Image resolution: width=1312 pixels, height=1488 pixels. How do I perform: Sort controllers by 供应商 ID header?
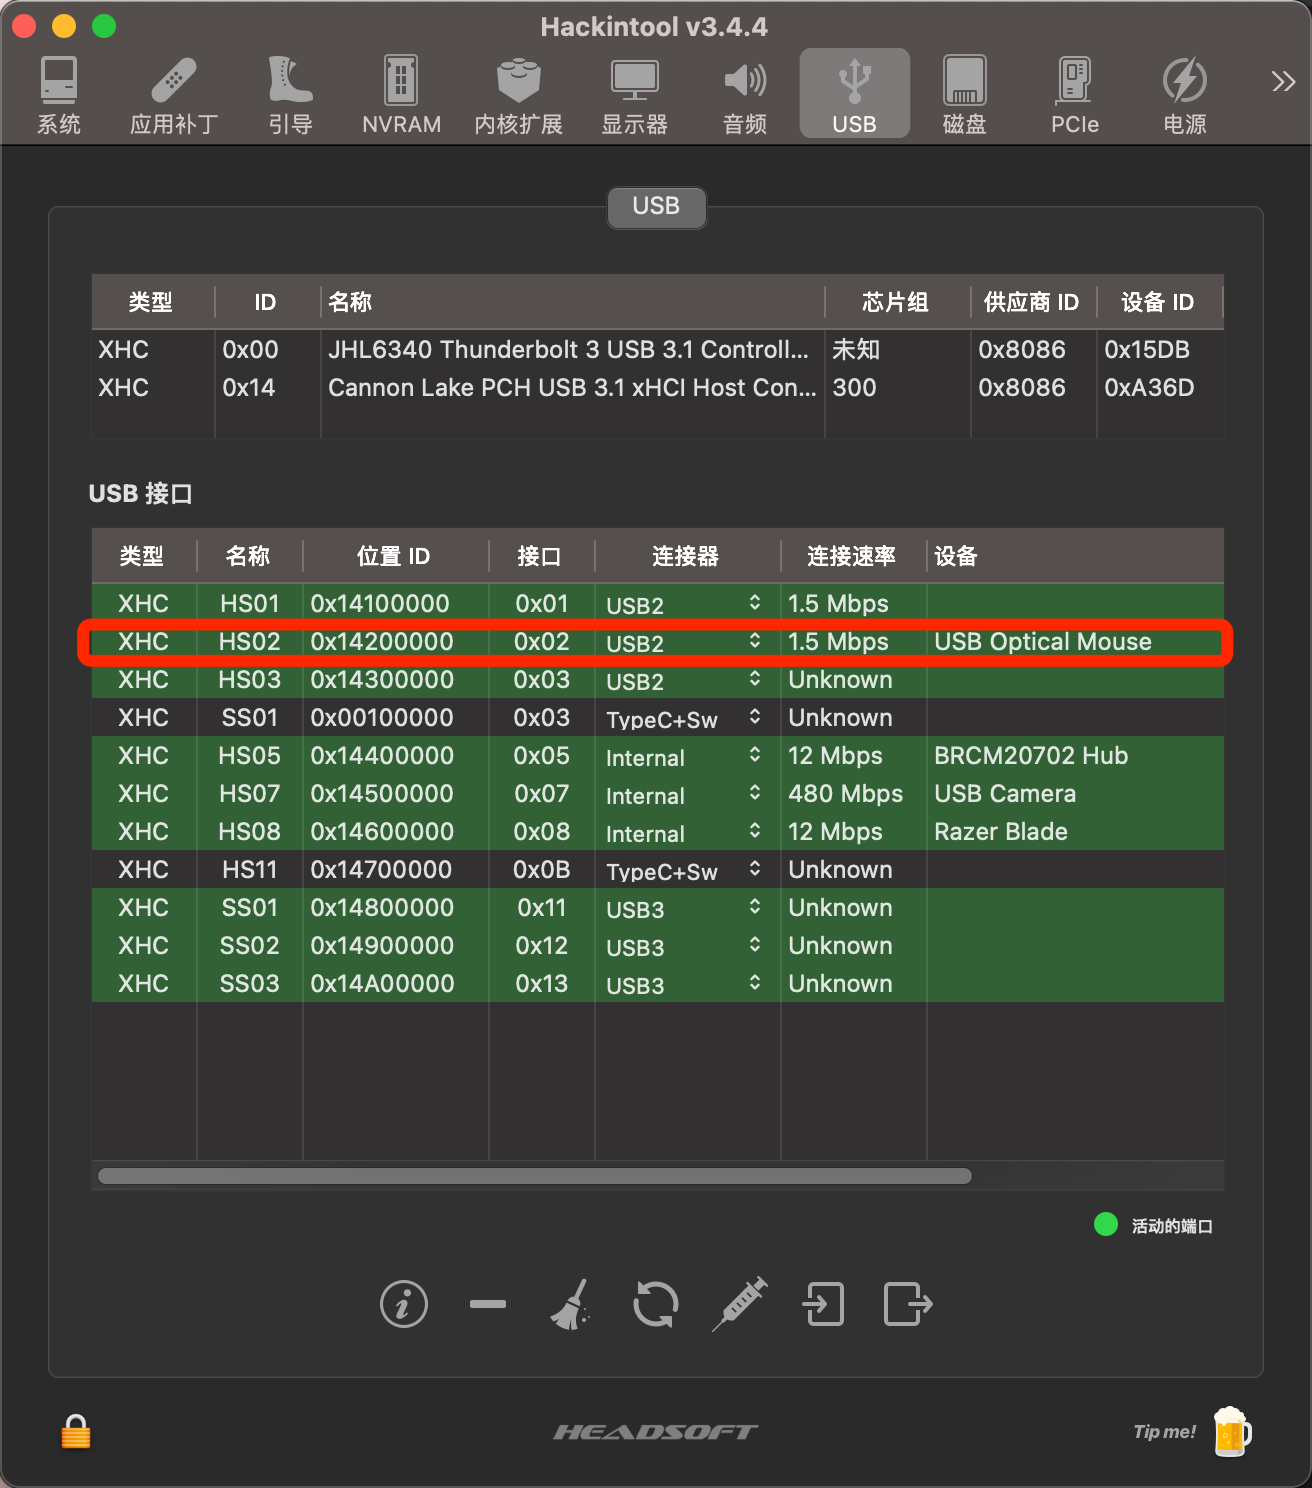1032,302
